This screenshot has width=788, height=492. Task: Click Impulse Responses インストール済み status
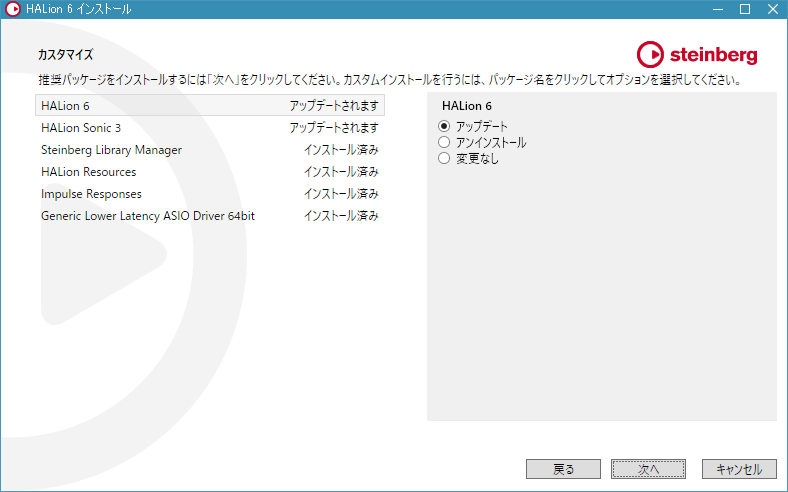341,194
